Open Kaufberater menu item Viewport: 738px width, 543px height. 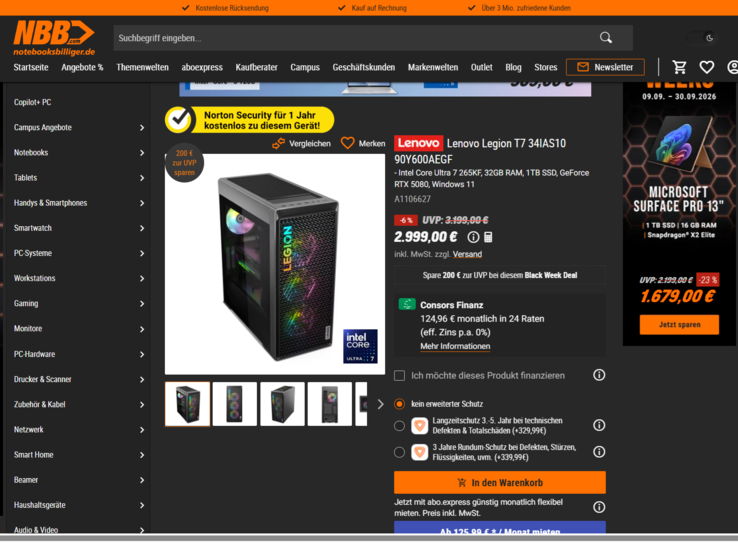click(x=257, y=67)
